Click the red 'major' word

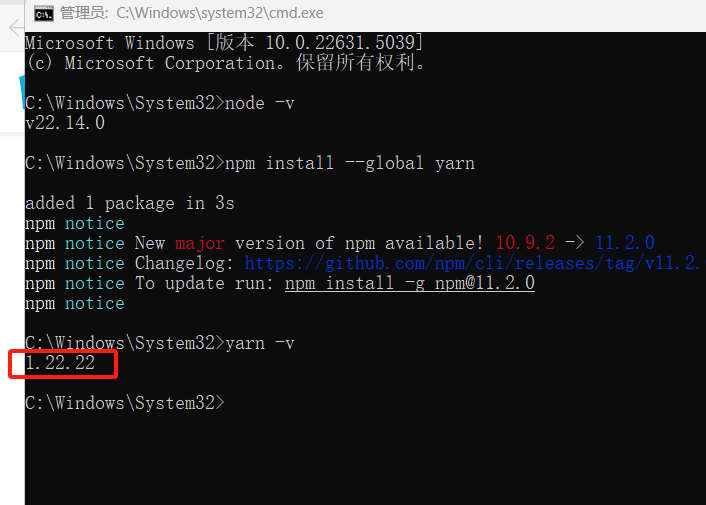199,243
